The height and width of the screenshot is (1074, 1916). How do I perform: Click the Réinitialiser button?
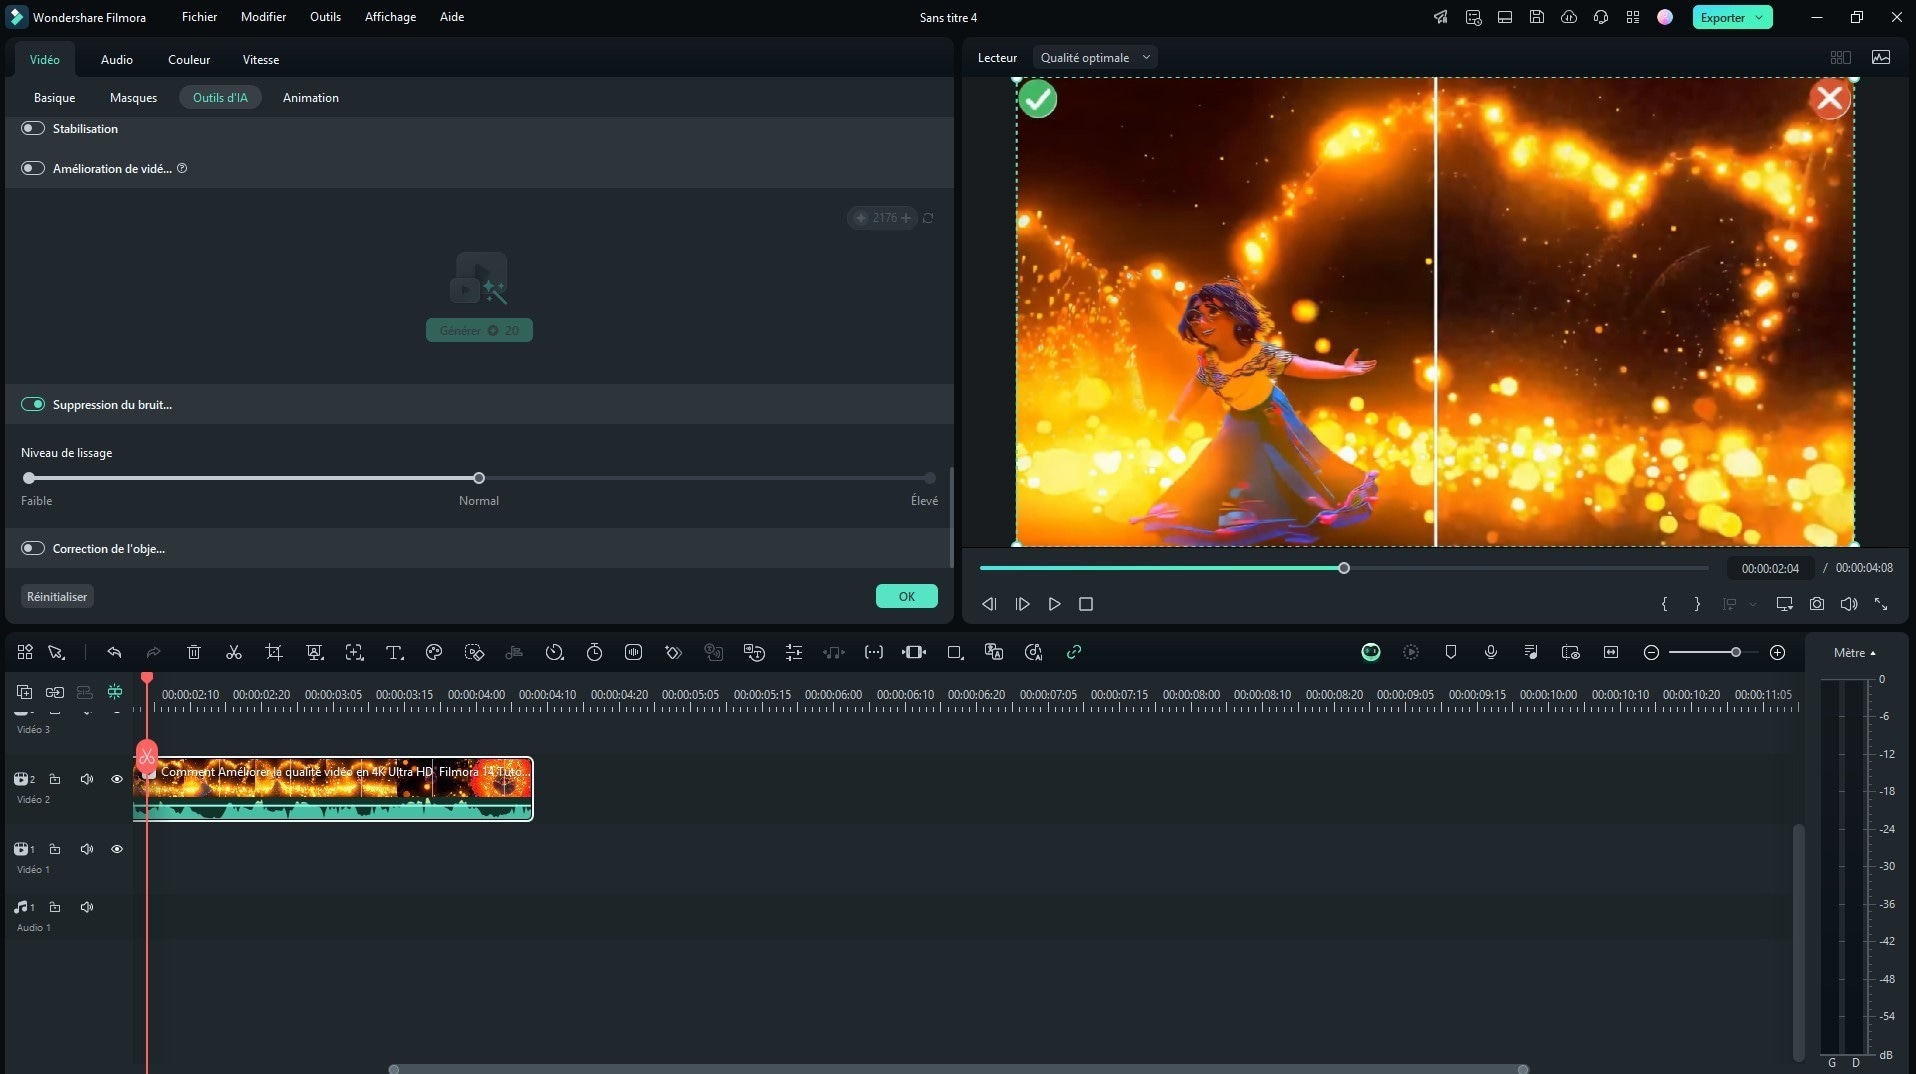coord(57,597)
